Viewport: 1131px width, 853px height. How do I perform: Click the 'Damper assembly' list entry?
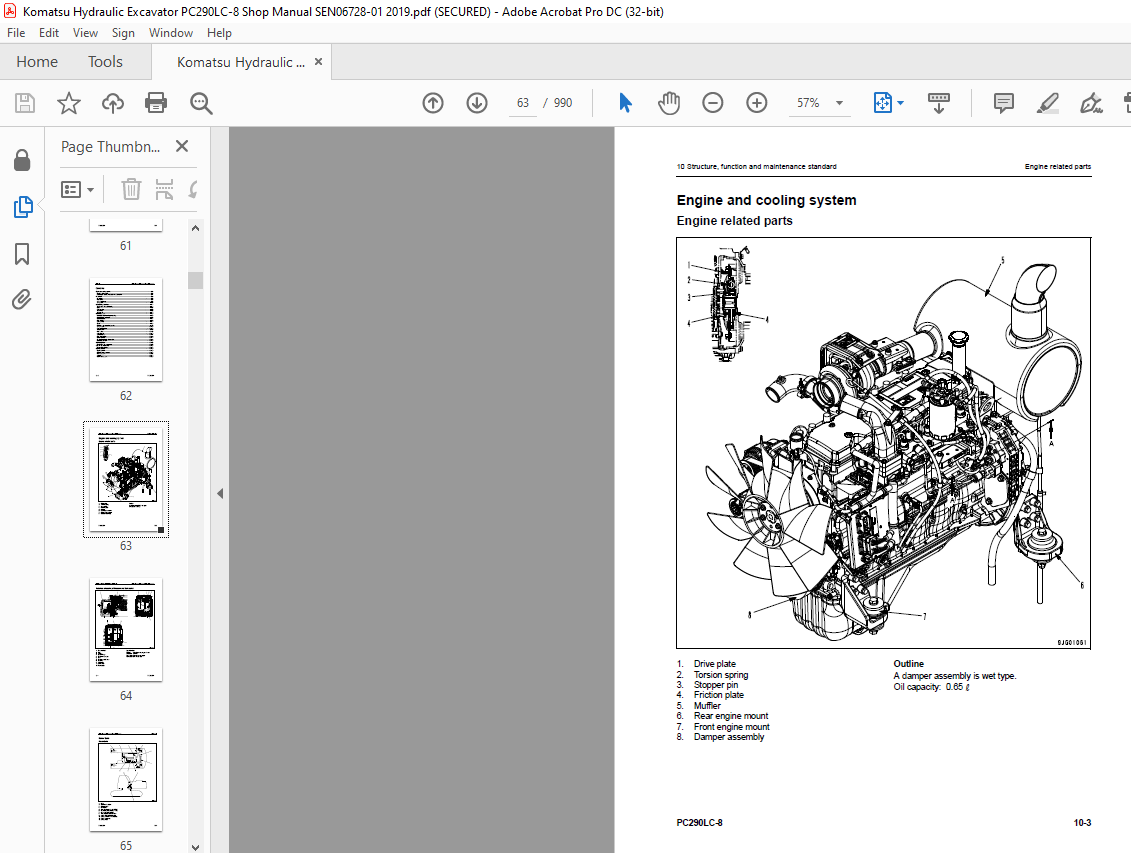729,737
